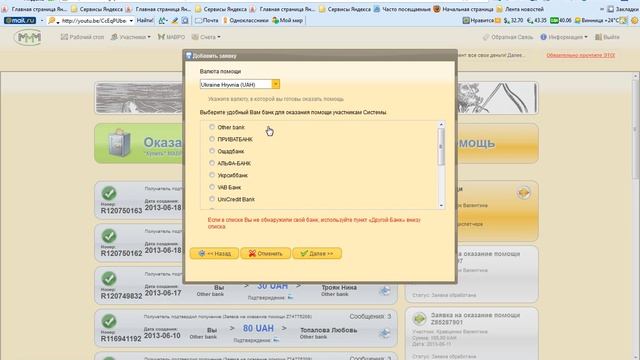Expand the Информация menu dropdown
The height and width of the screenshot is (360, 640).
564,37
